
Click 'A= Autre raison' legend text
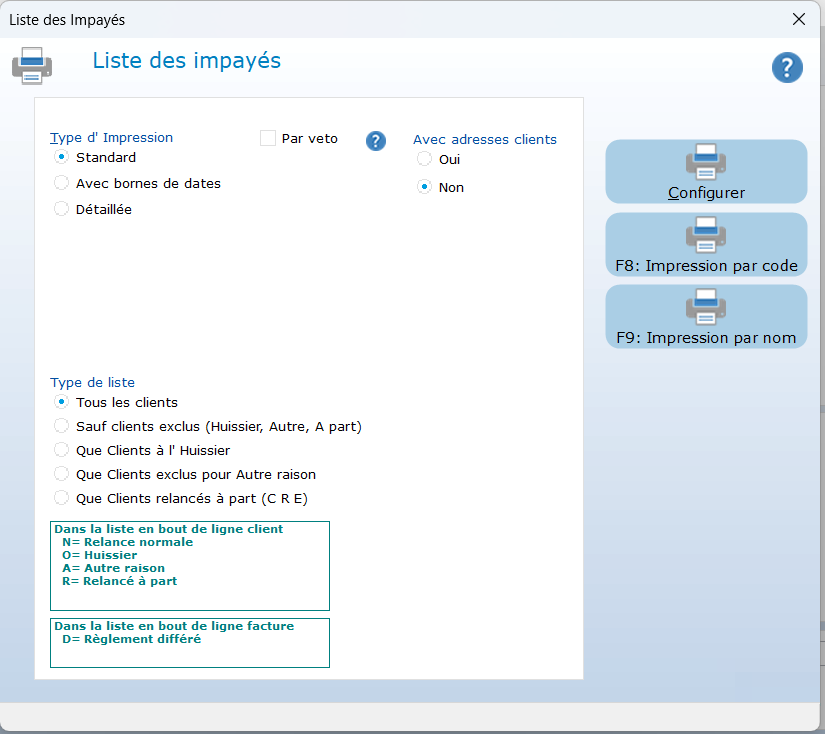[x=113, y=568]
